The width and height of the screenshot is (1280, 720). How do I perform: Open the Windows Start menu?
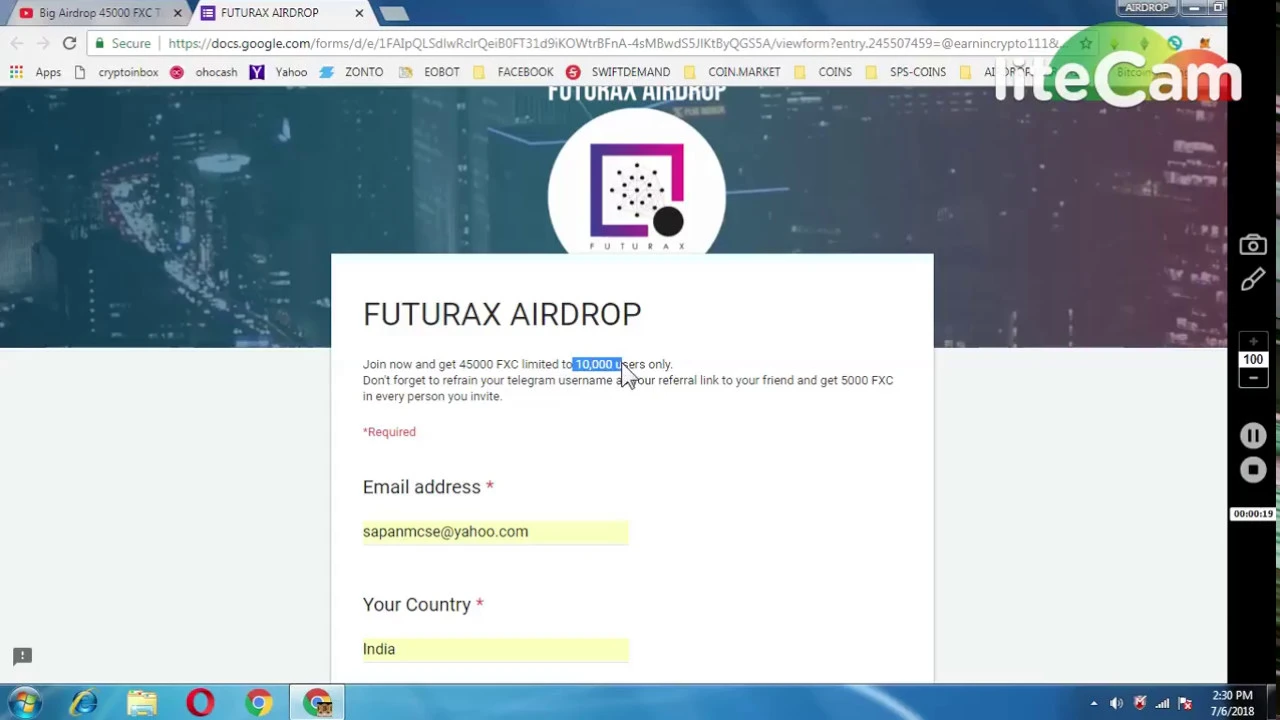pyautogui.click(x=24, y=703)
